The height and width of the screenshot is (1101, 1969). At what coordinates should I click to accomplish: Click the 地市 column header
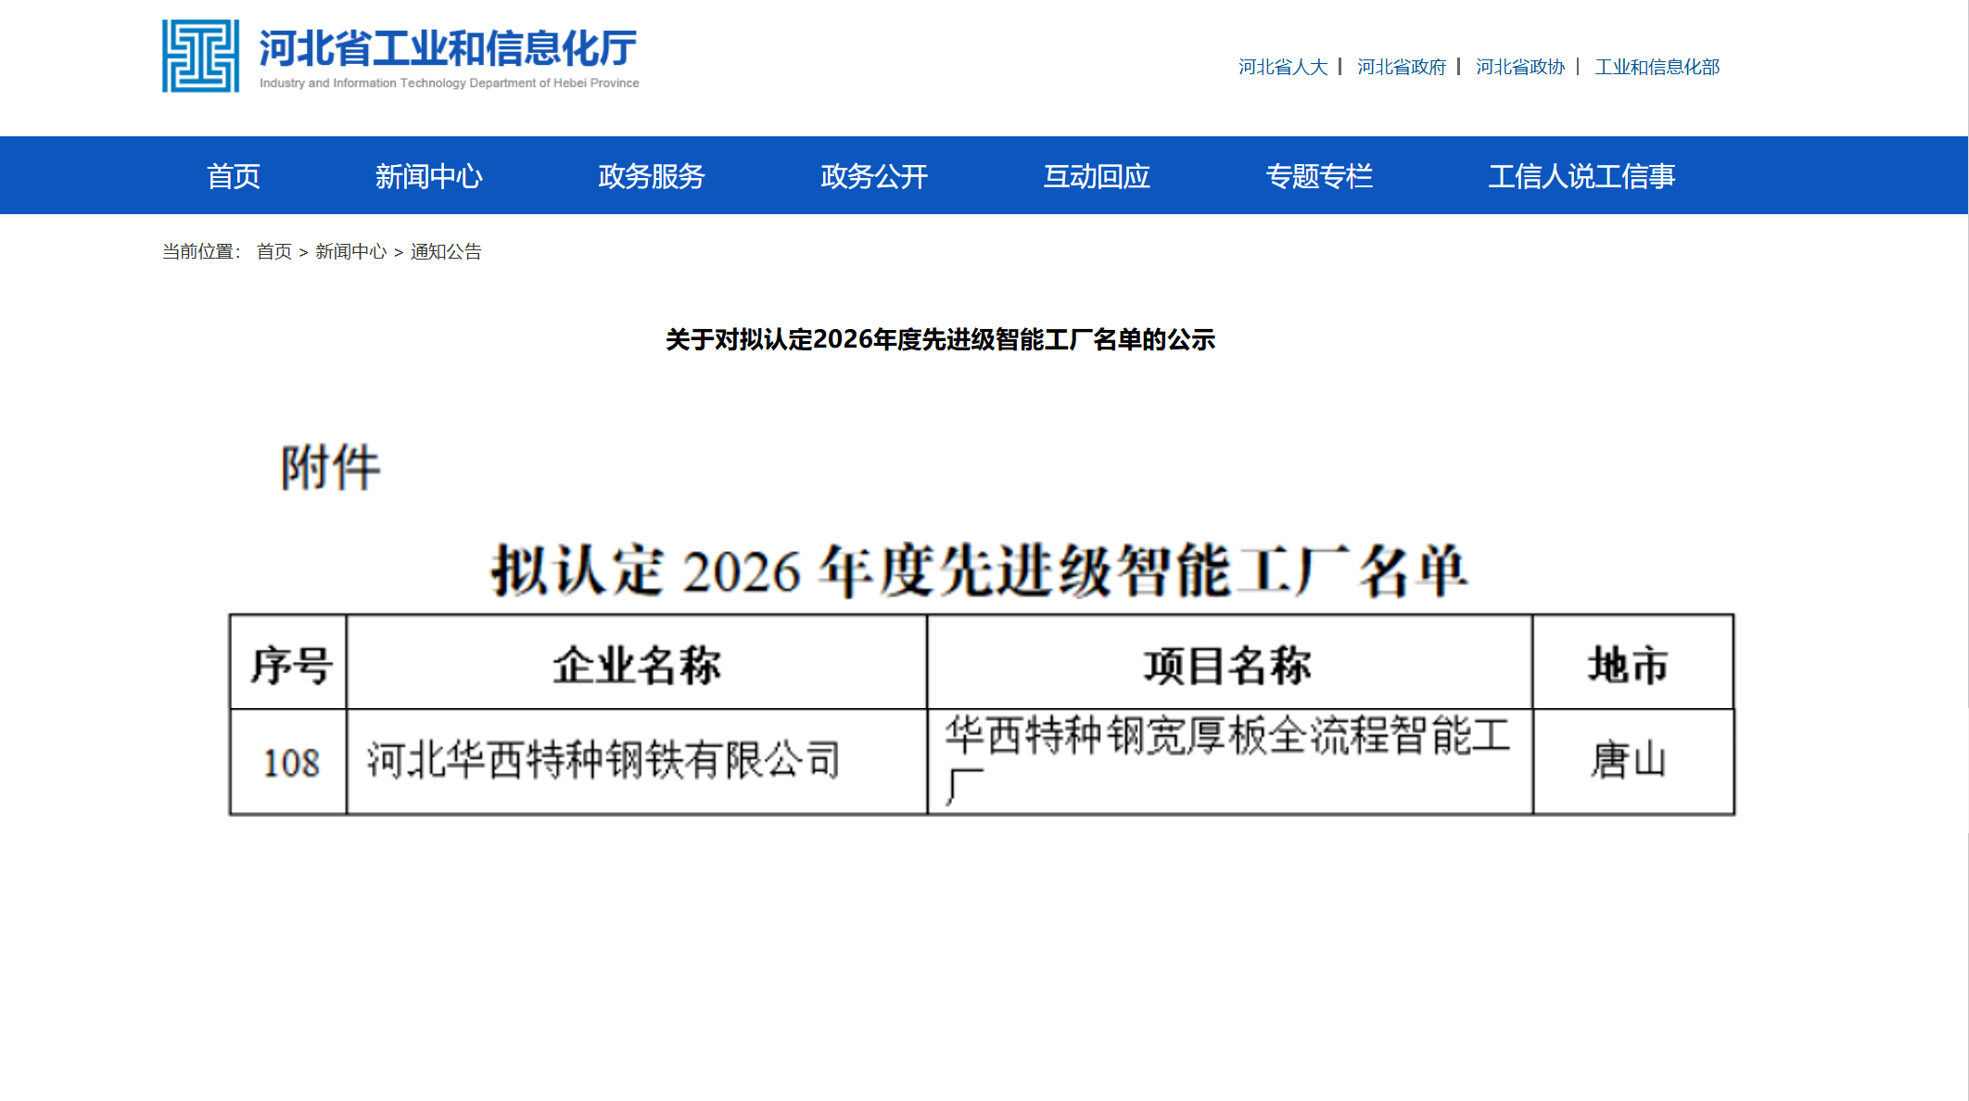pyautogui.click(x=1632, y=664)
